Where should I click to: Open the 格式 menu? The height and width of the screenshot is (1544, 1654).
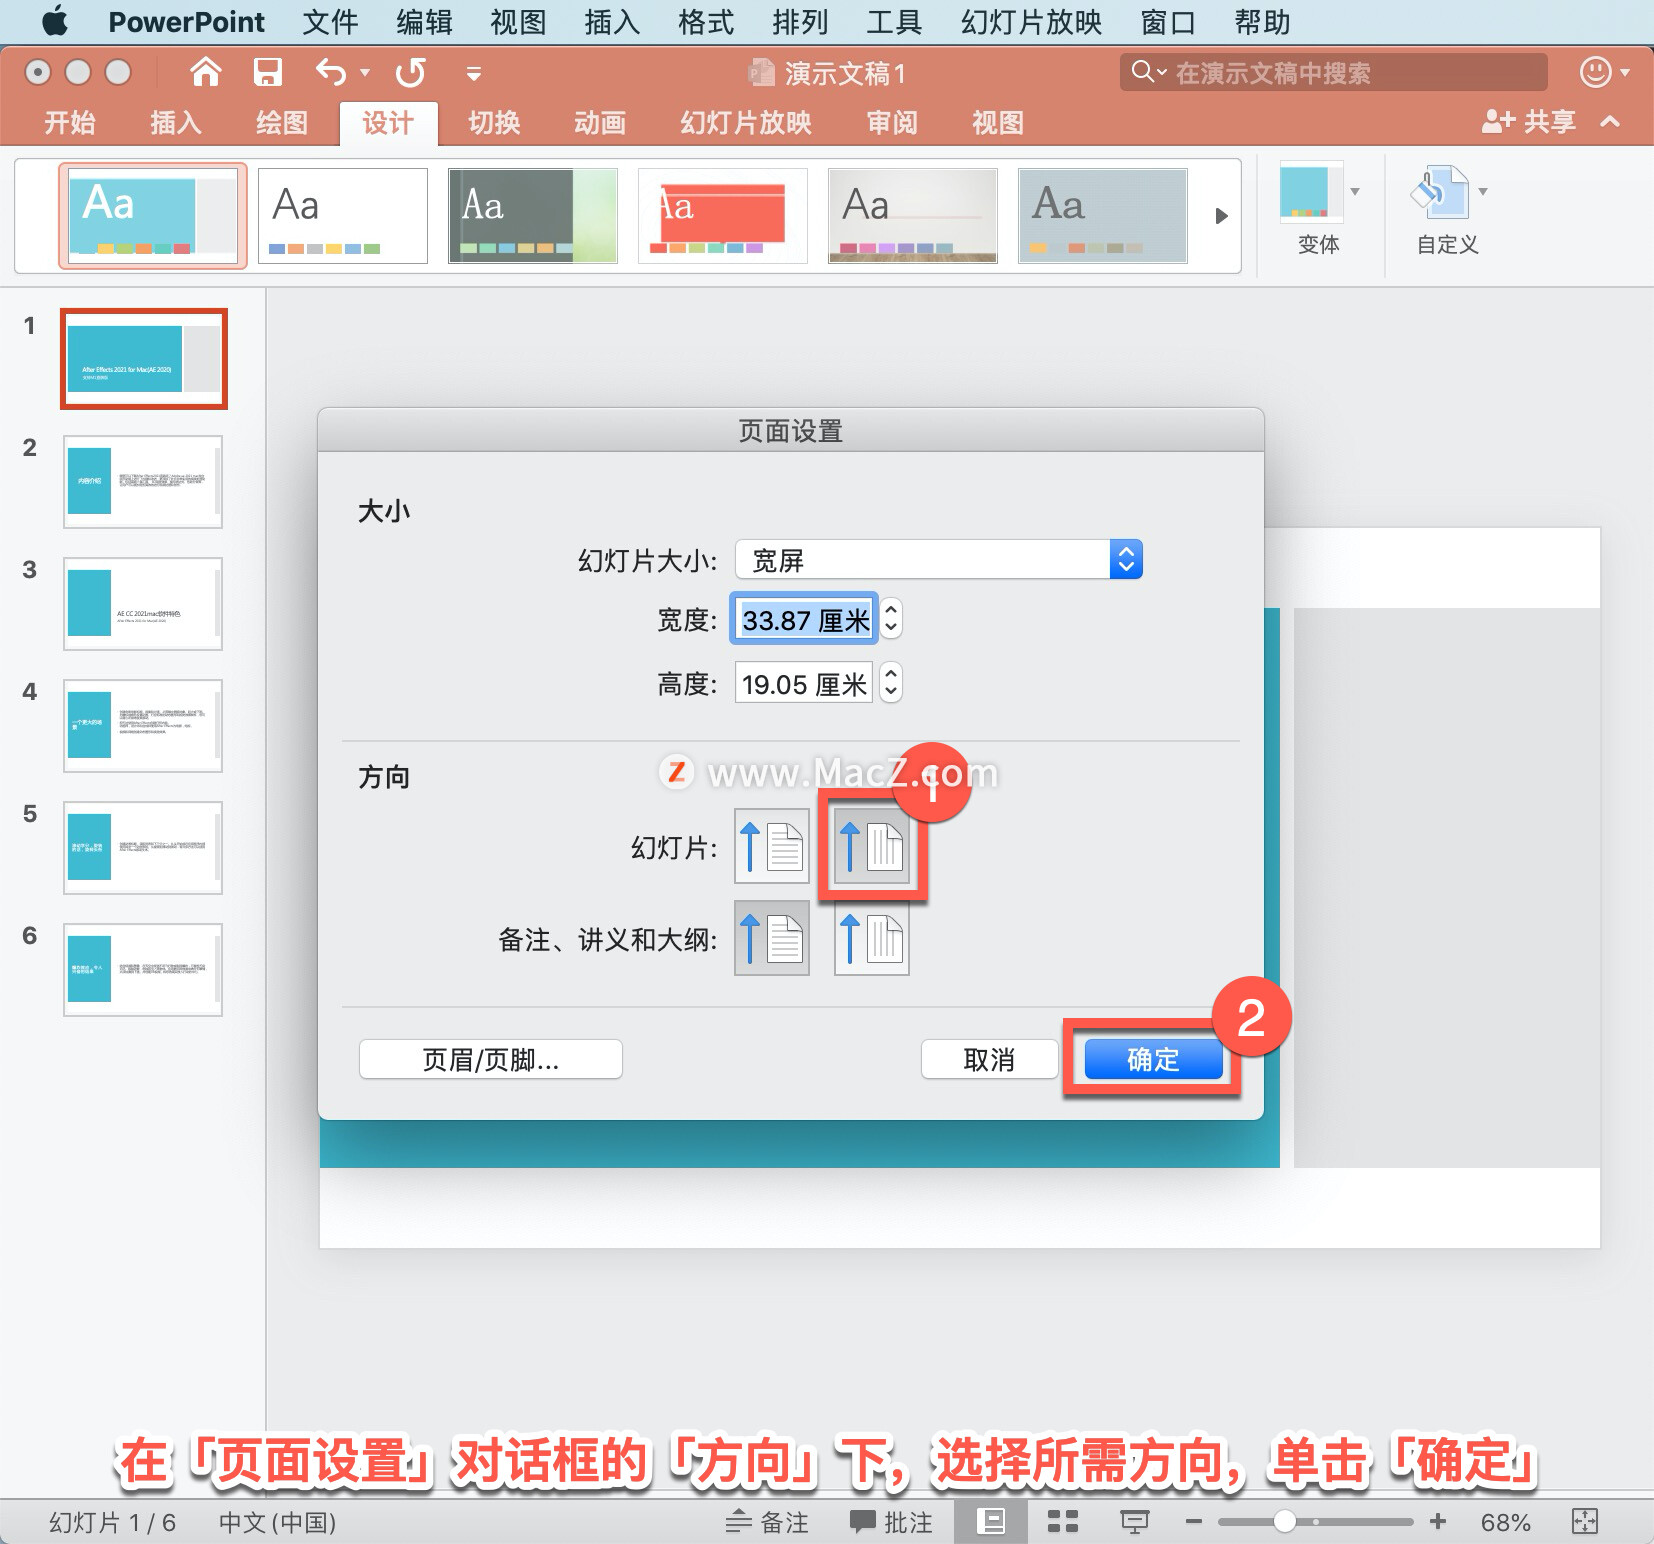(706, 21)
